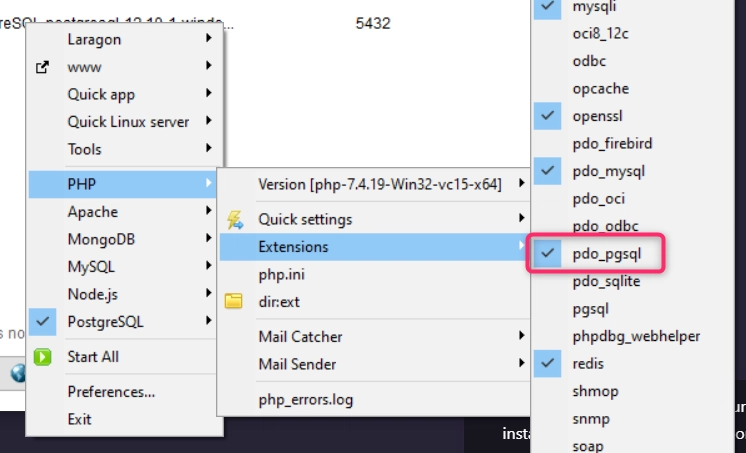Expand the MongoDB submenu arrow
The width and height of the screenshot is (746, 453).
208,238
